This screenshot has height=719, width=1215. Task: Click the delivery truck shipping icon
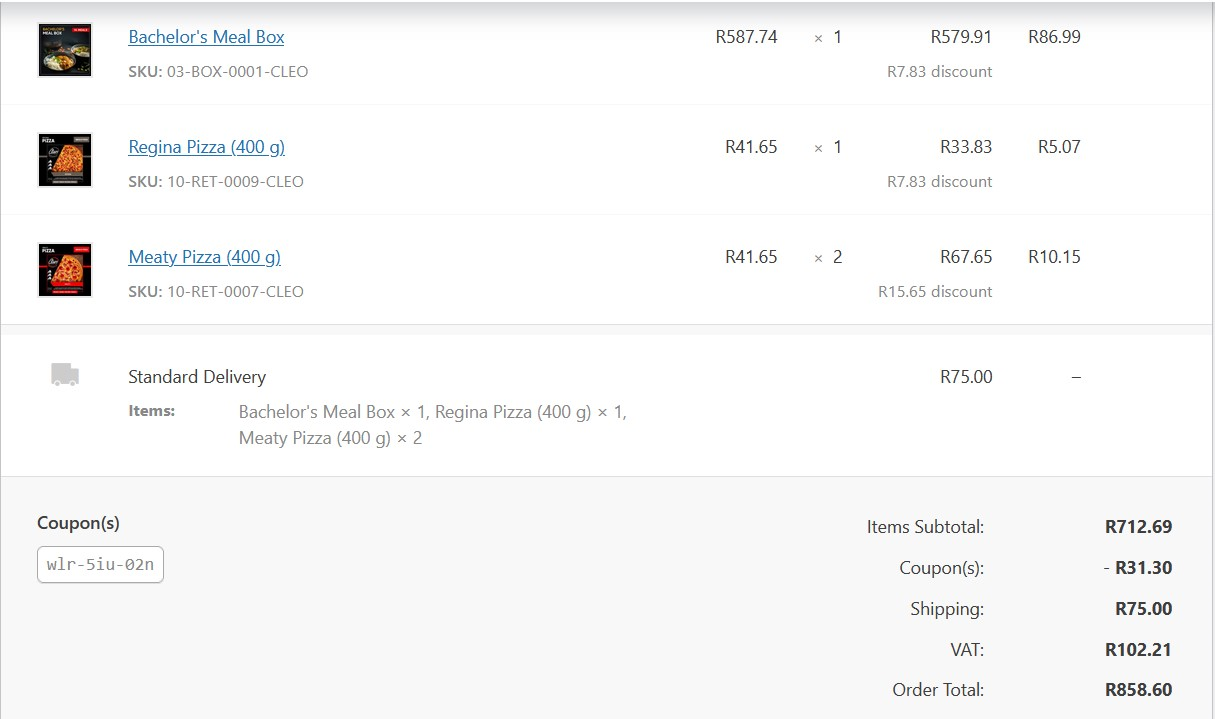(65, 375)
